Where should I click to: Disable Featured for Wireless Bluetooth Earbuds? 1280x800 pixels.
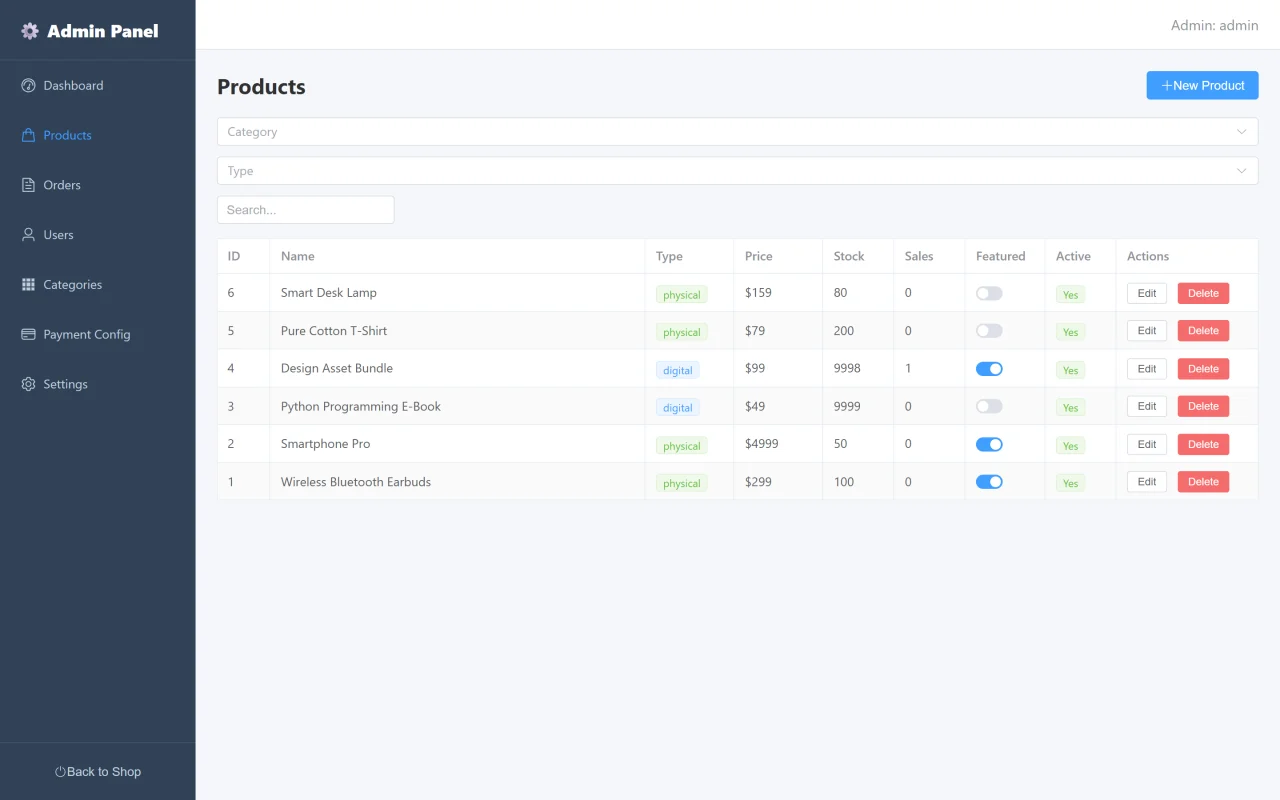989,482
